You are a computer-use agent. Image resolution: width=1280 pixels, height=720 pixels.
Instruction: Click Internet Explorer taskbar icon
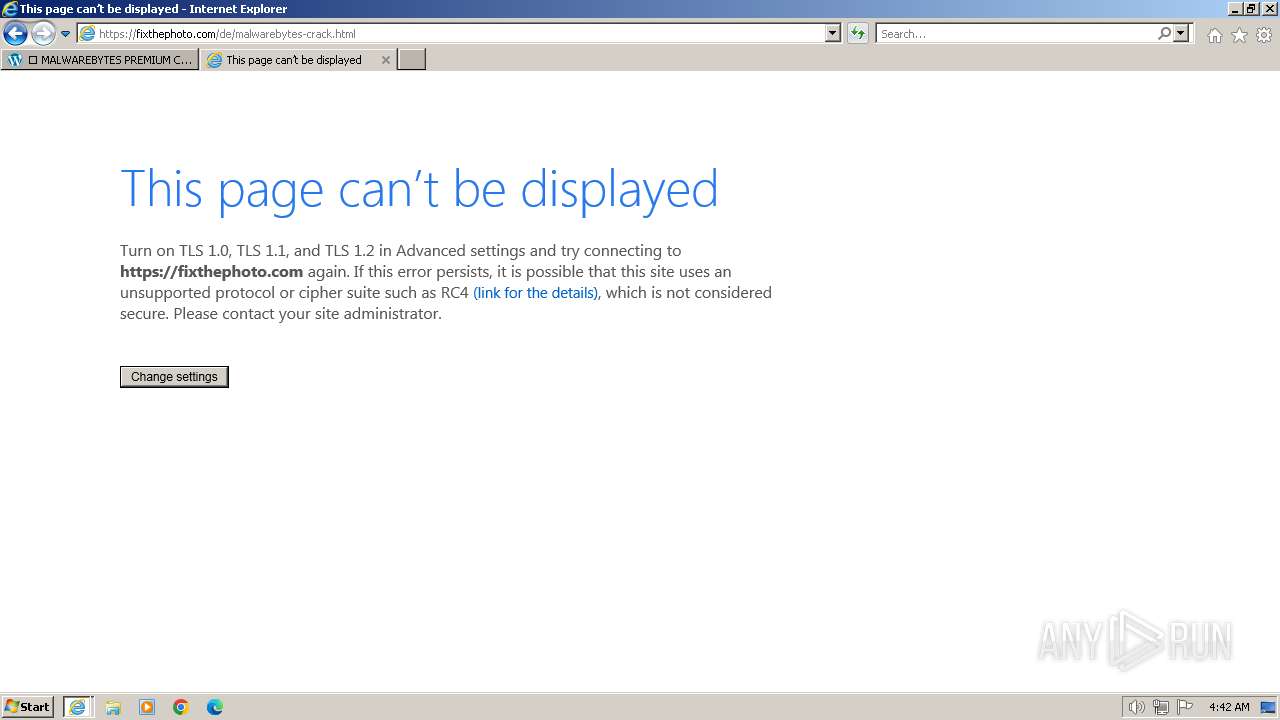(78, 707)
